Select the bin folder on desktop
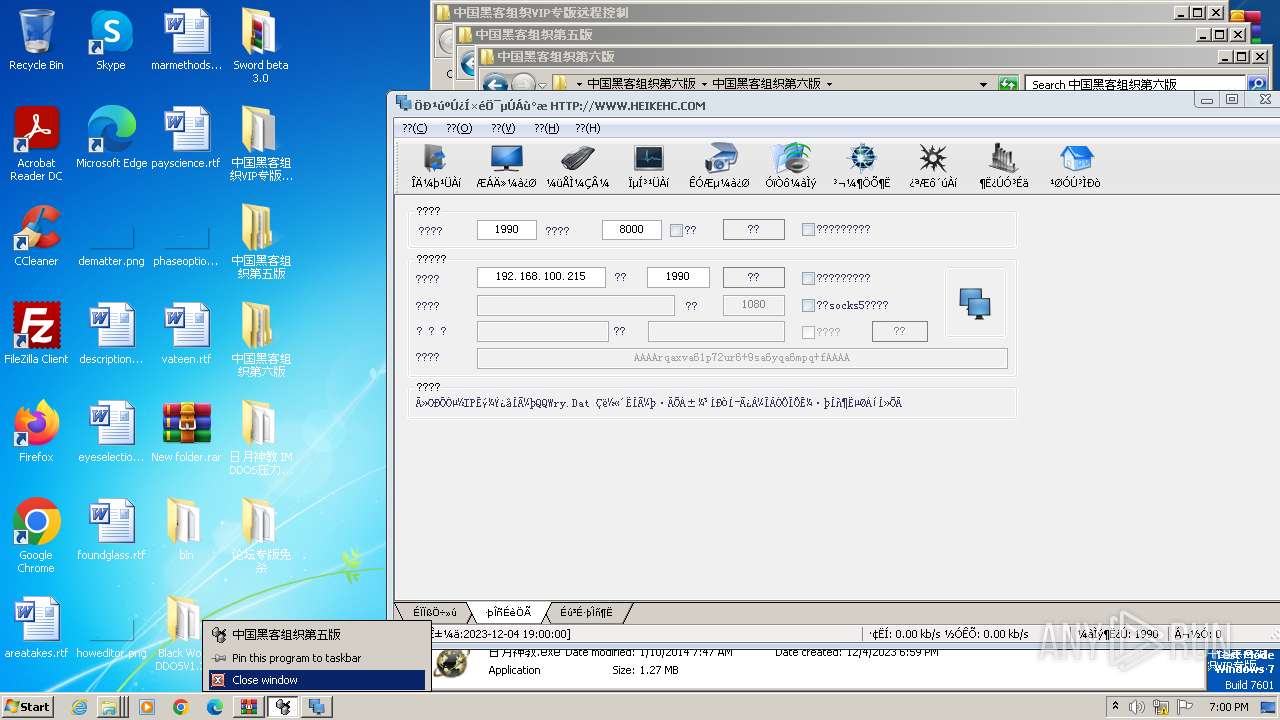The image size is (1280, 720). coord(186,530)
